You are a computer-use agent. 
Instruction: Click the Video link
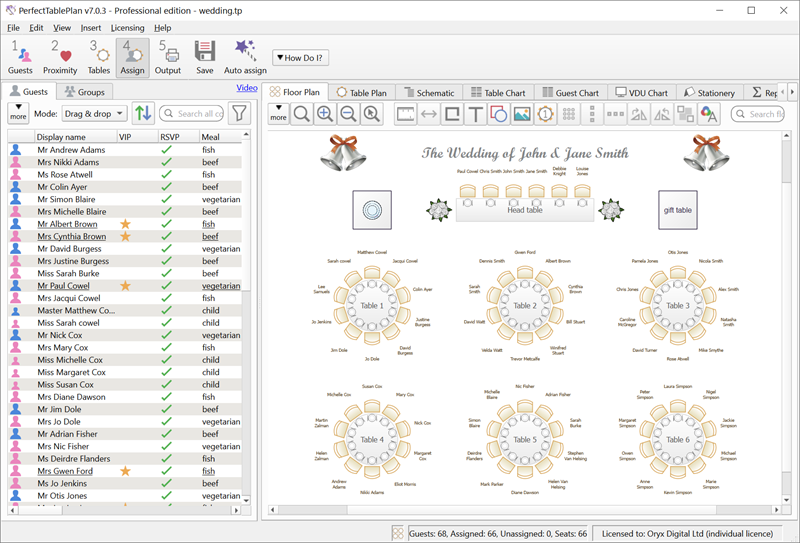246,88
